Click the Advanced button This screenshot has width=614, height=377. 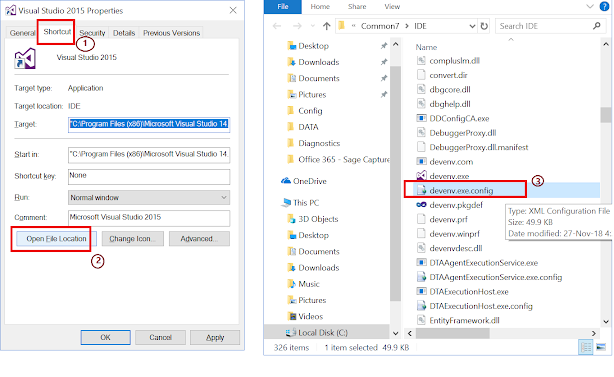pyautogui.click(x=199, y=239)
